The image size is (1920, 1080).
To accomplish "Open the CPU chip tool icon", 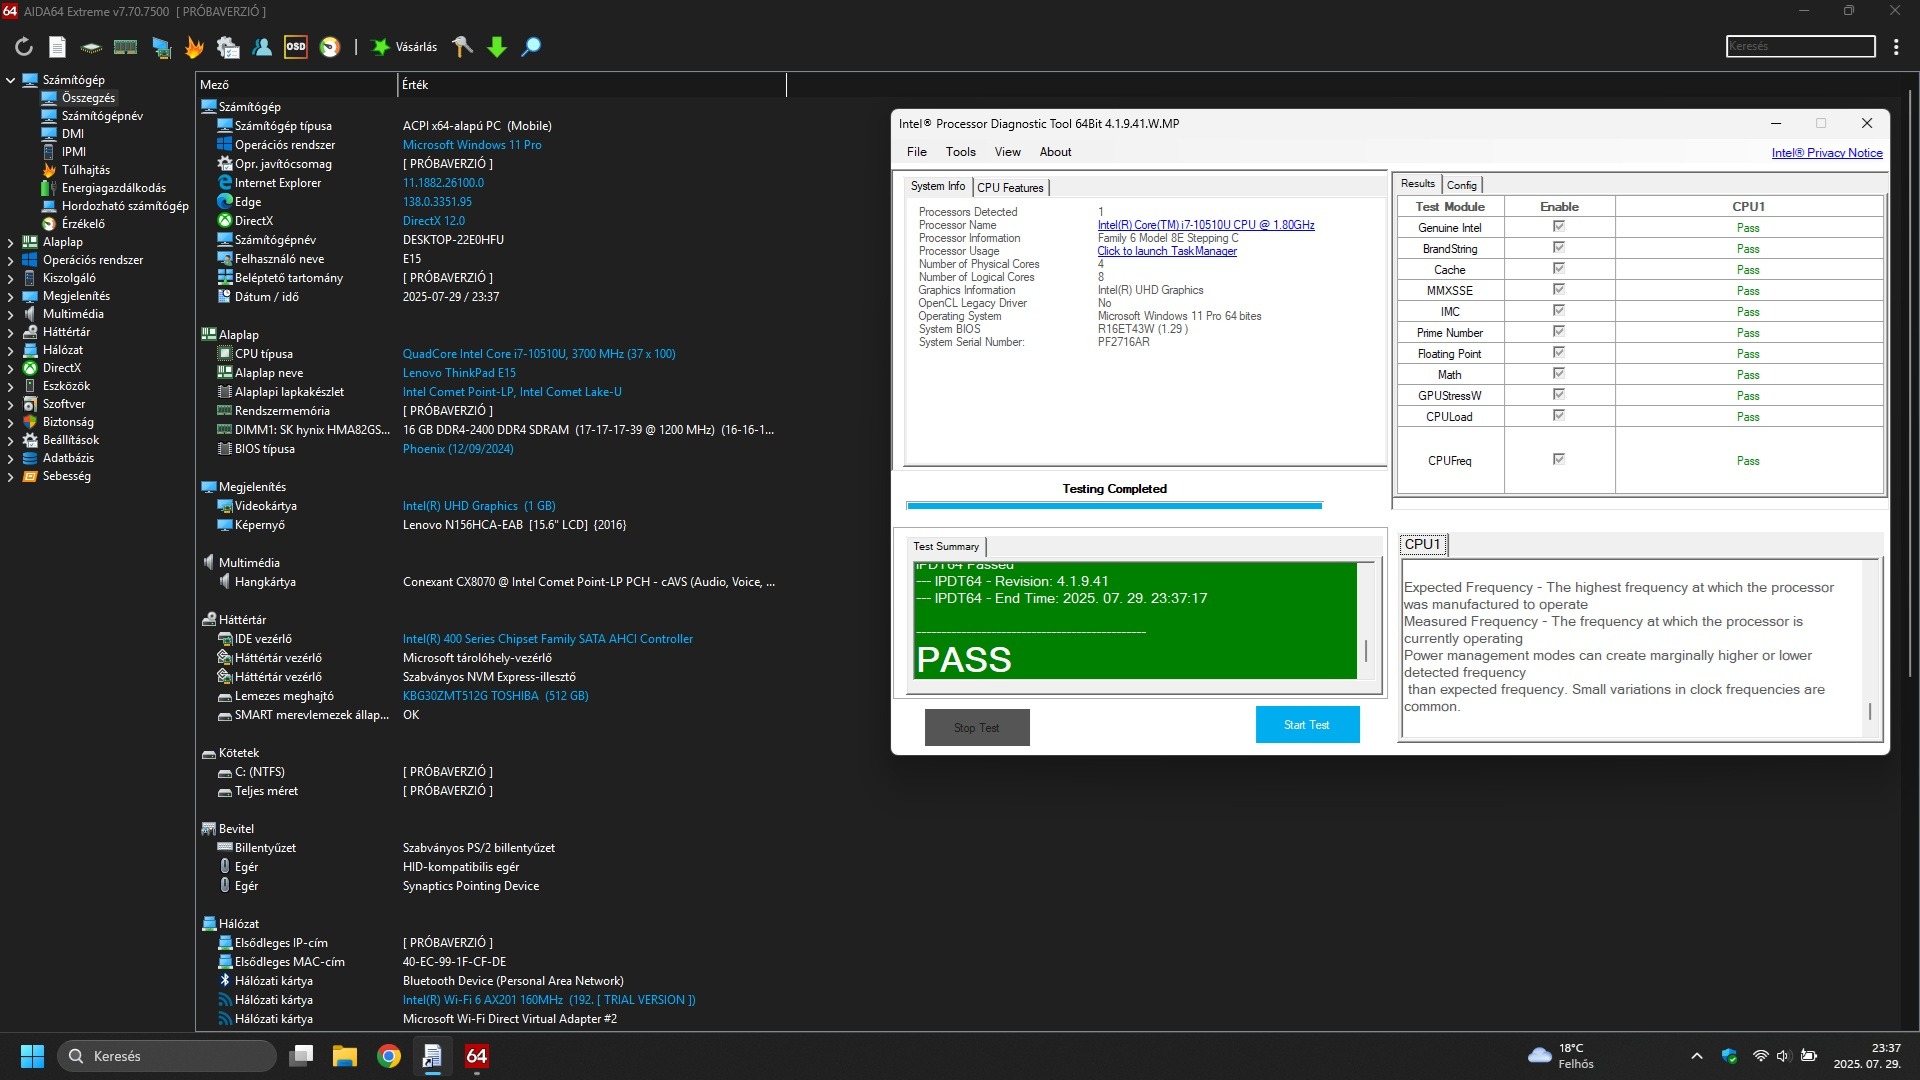I will point(91,47).
